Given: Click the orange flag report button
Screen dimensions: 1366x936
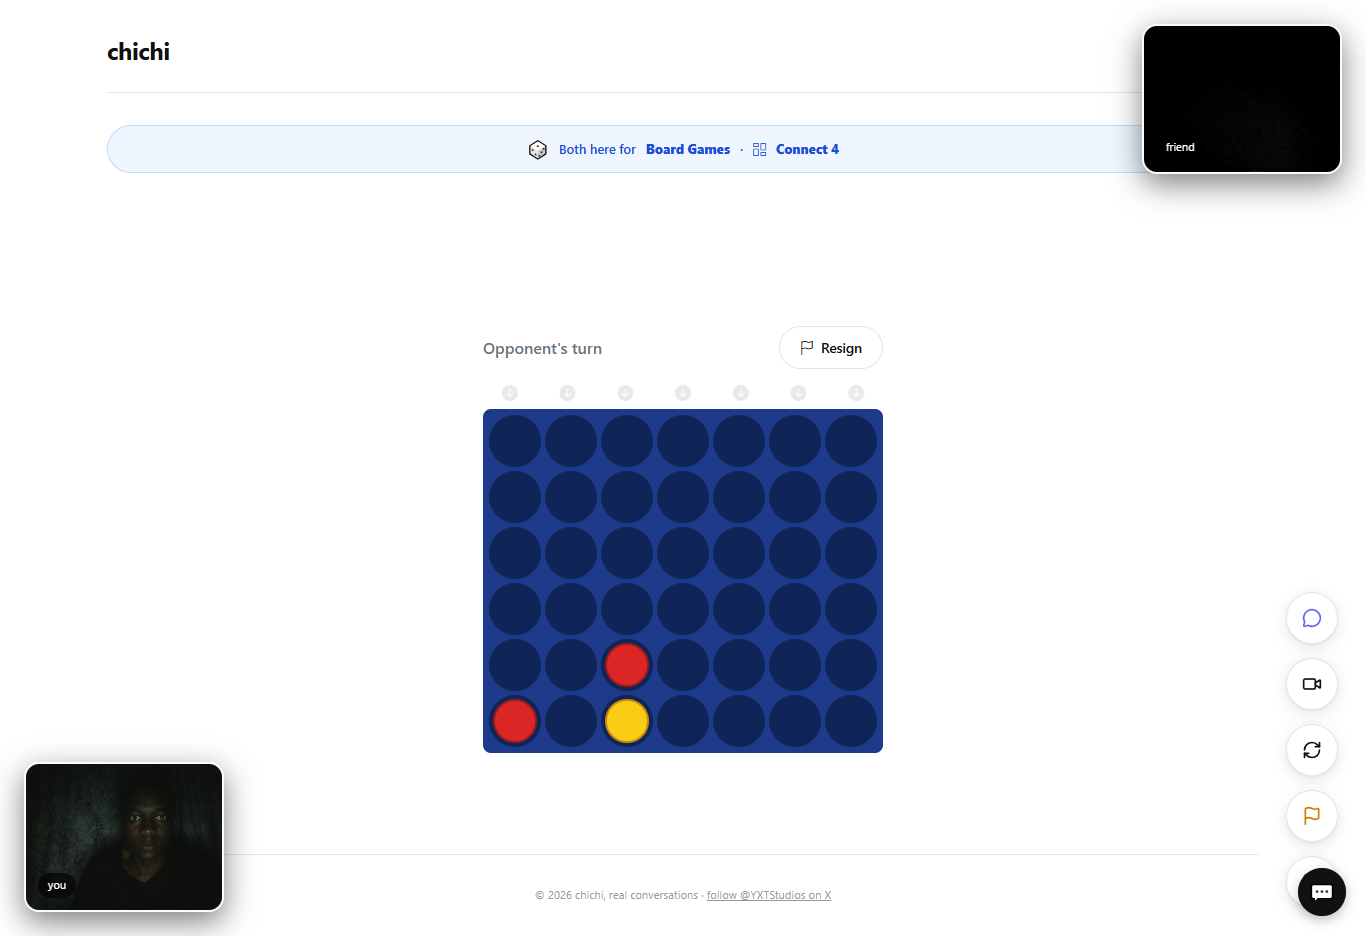Looking at the screenshot, I should click(x=1312, y=816).
